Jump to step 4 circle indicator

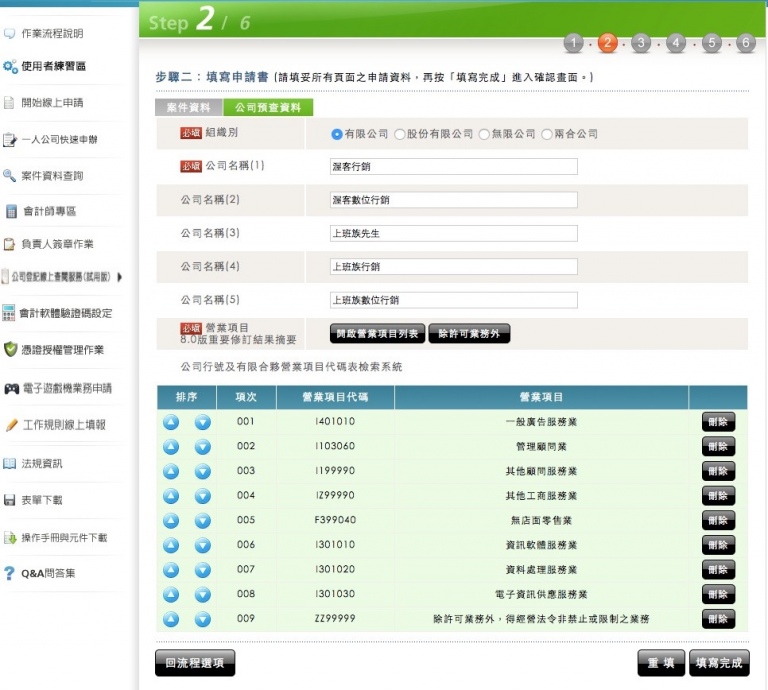coord(676,43)
